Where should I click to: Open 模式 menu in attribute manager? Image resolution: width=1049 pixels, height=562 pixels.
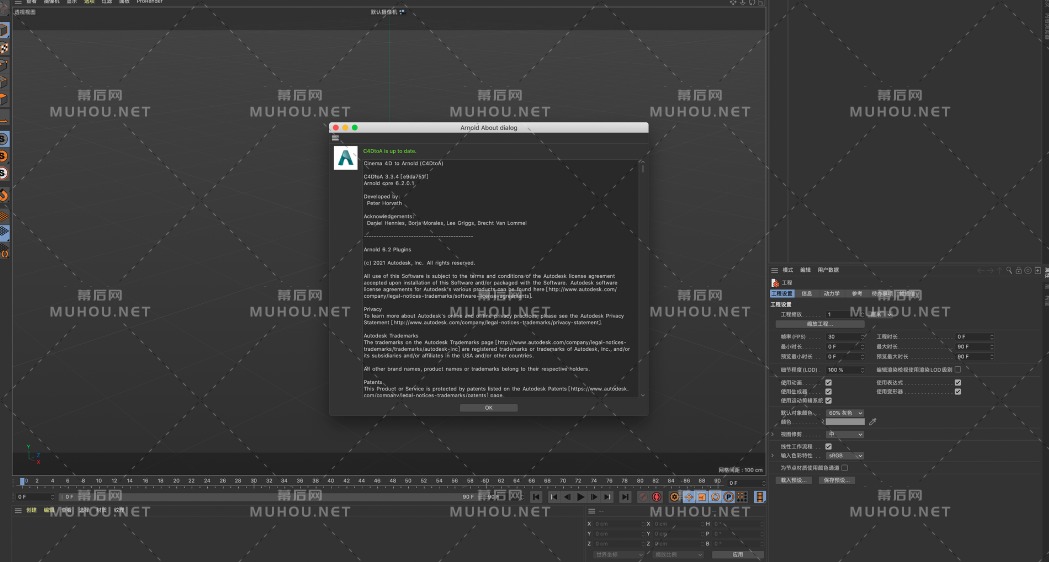pos(788,270)
